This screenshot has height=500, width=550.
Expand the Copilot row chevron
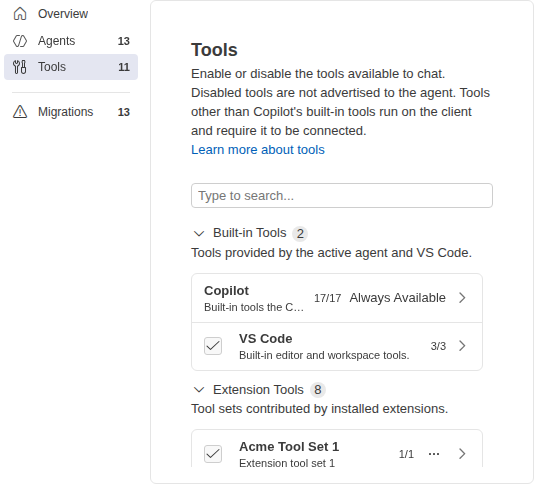462,298
